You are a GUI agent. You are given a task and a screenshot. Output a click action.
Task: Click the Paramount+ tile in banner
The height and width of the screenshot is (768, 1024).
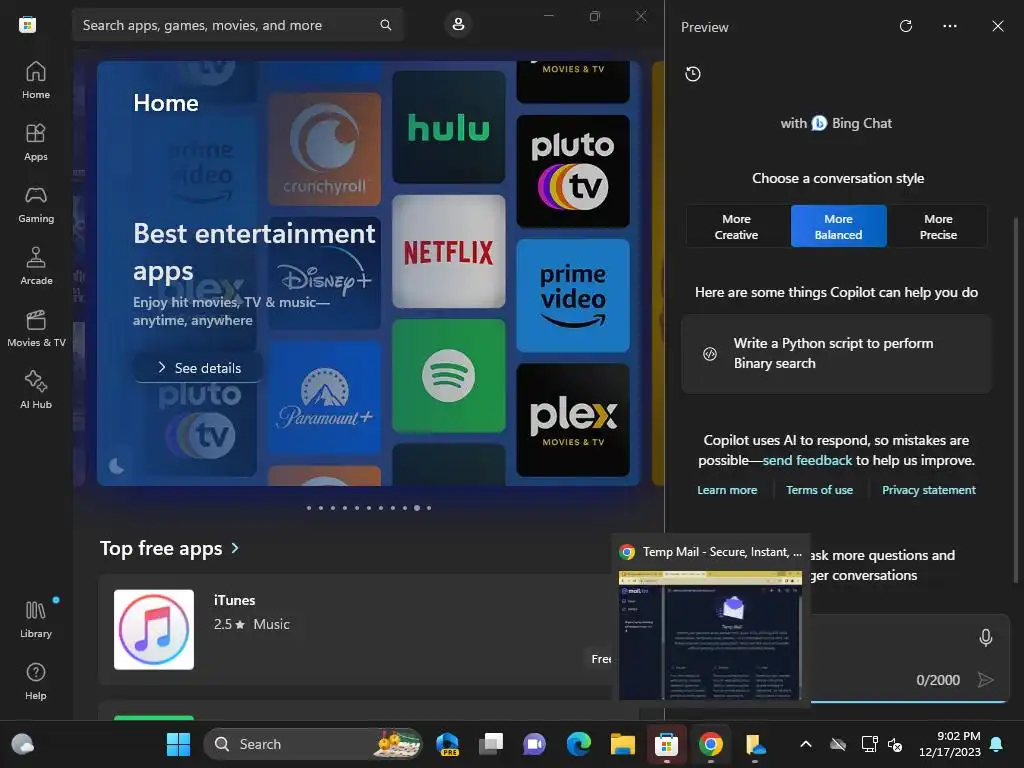[325, 397]
